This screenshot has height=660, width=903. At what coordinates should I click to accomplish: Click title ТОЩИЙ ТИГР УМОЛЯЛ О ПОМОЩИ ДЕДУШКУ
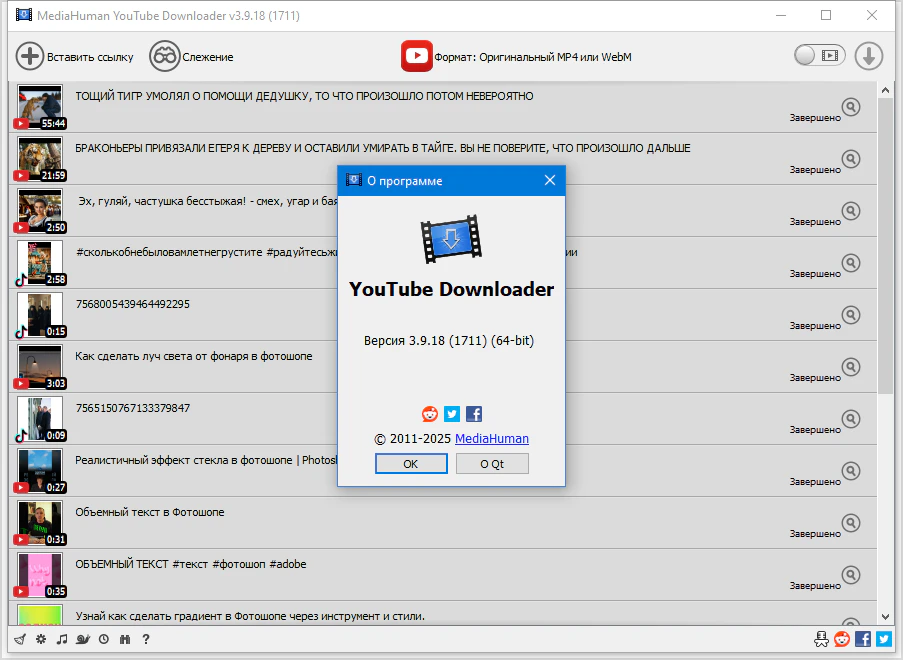tap(304, 96)
